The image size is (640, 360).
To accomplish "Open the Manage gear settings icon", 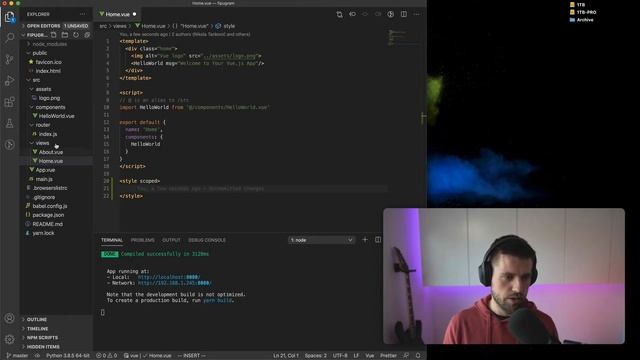I will click(x=9, y=339).
